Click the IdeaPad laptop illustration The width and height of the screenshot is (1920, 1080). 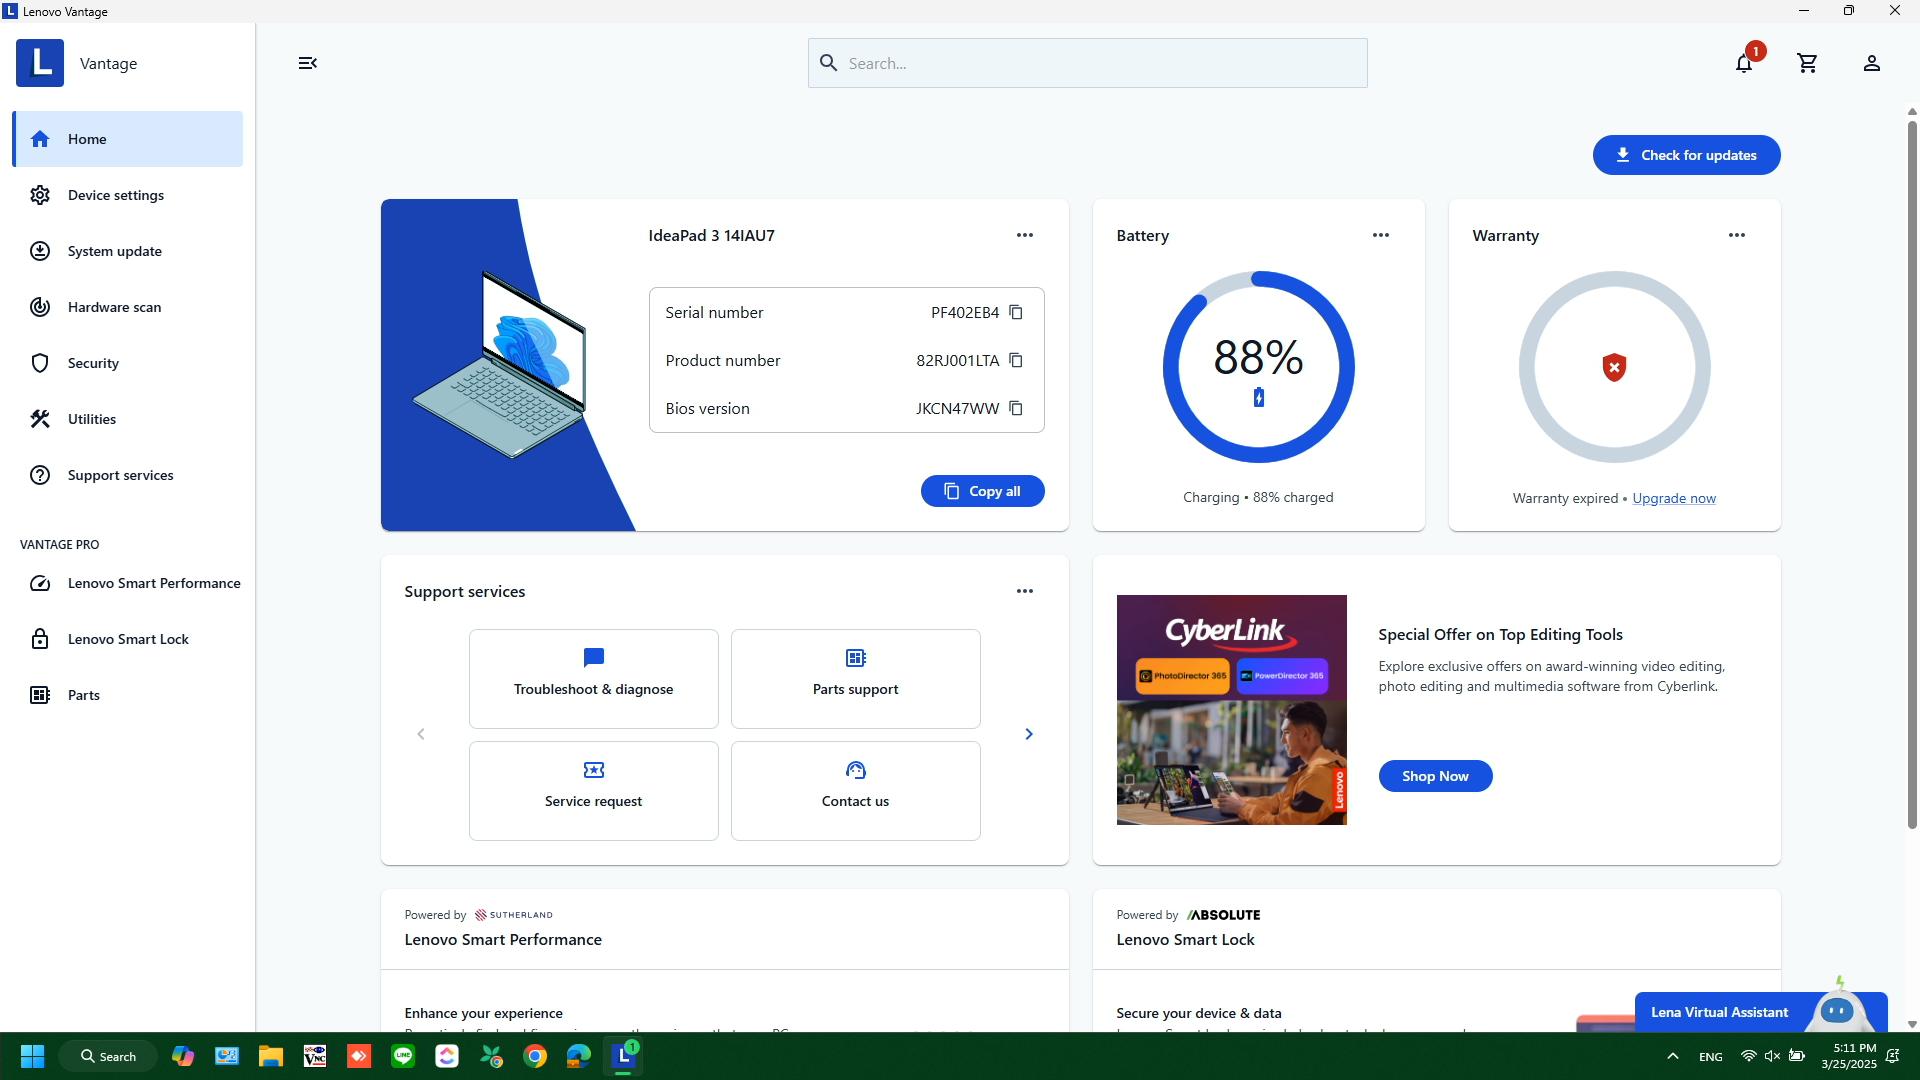tap(499, 365)
